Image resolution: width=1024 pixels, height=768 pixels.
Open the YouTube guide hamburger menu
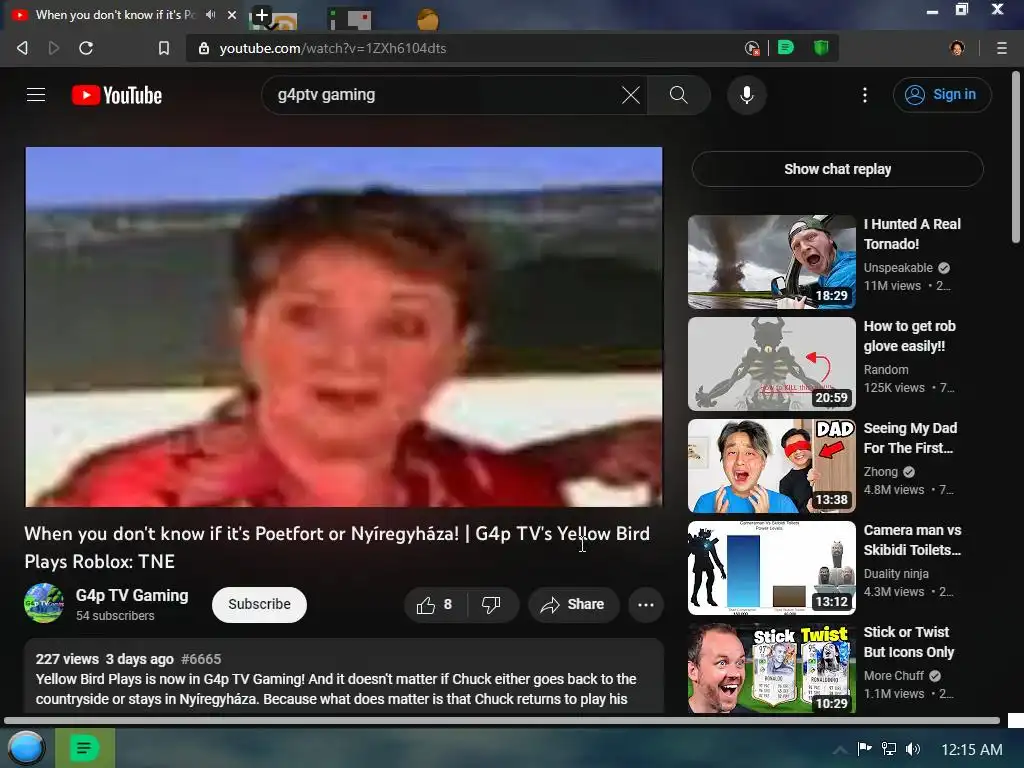click(36, 95)
